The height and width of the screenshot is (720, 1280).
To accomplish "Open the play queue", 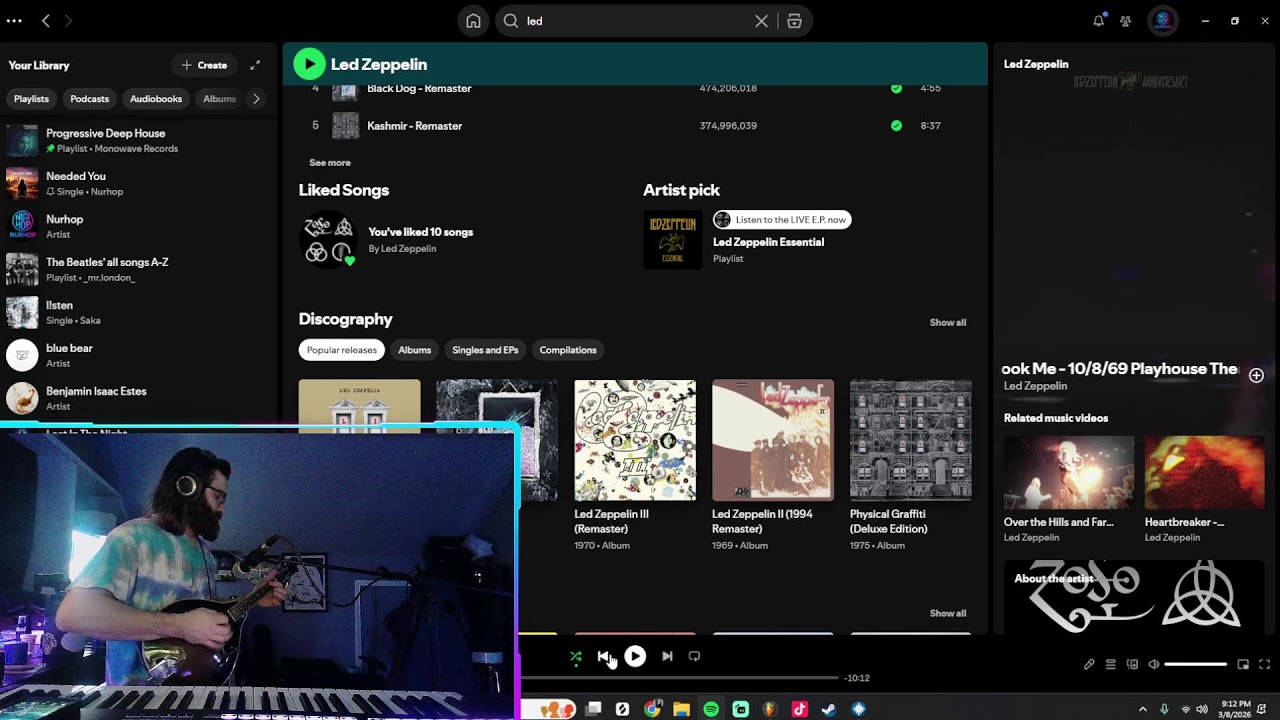I will (1110, 664).
